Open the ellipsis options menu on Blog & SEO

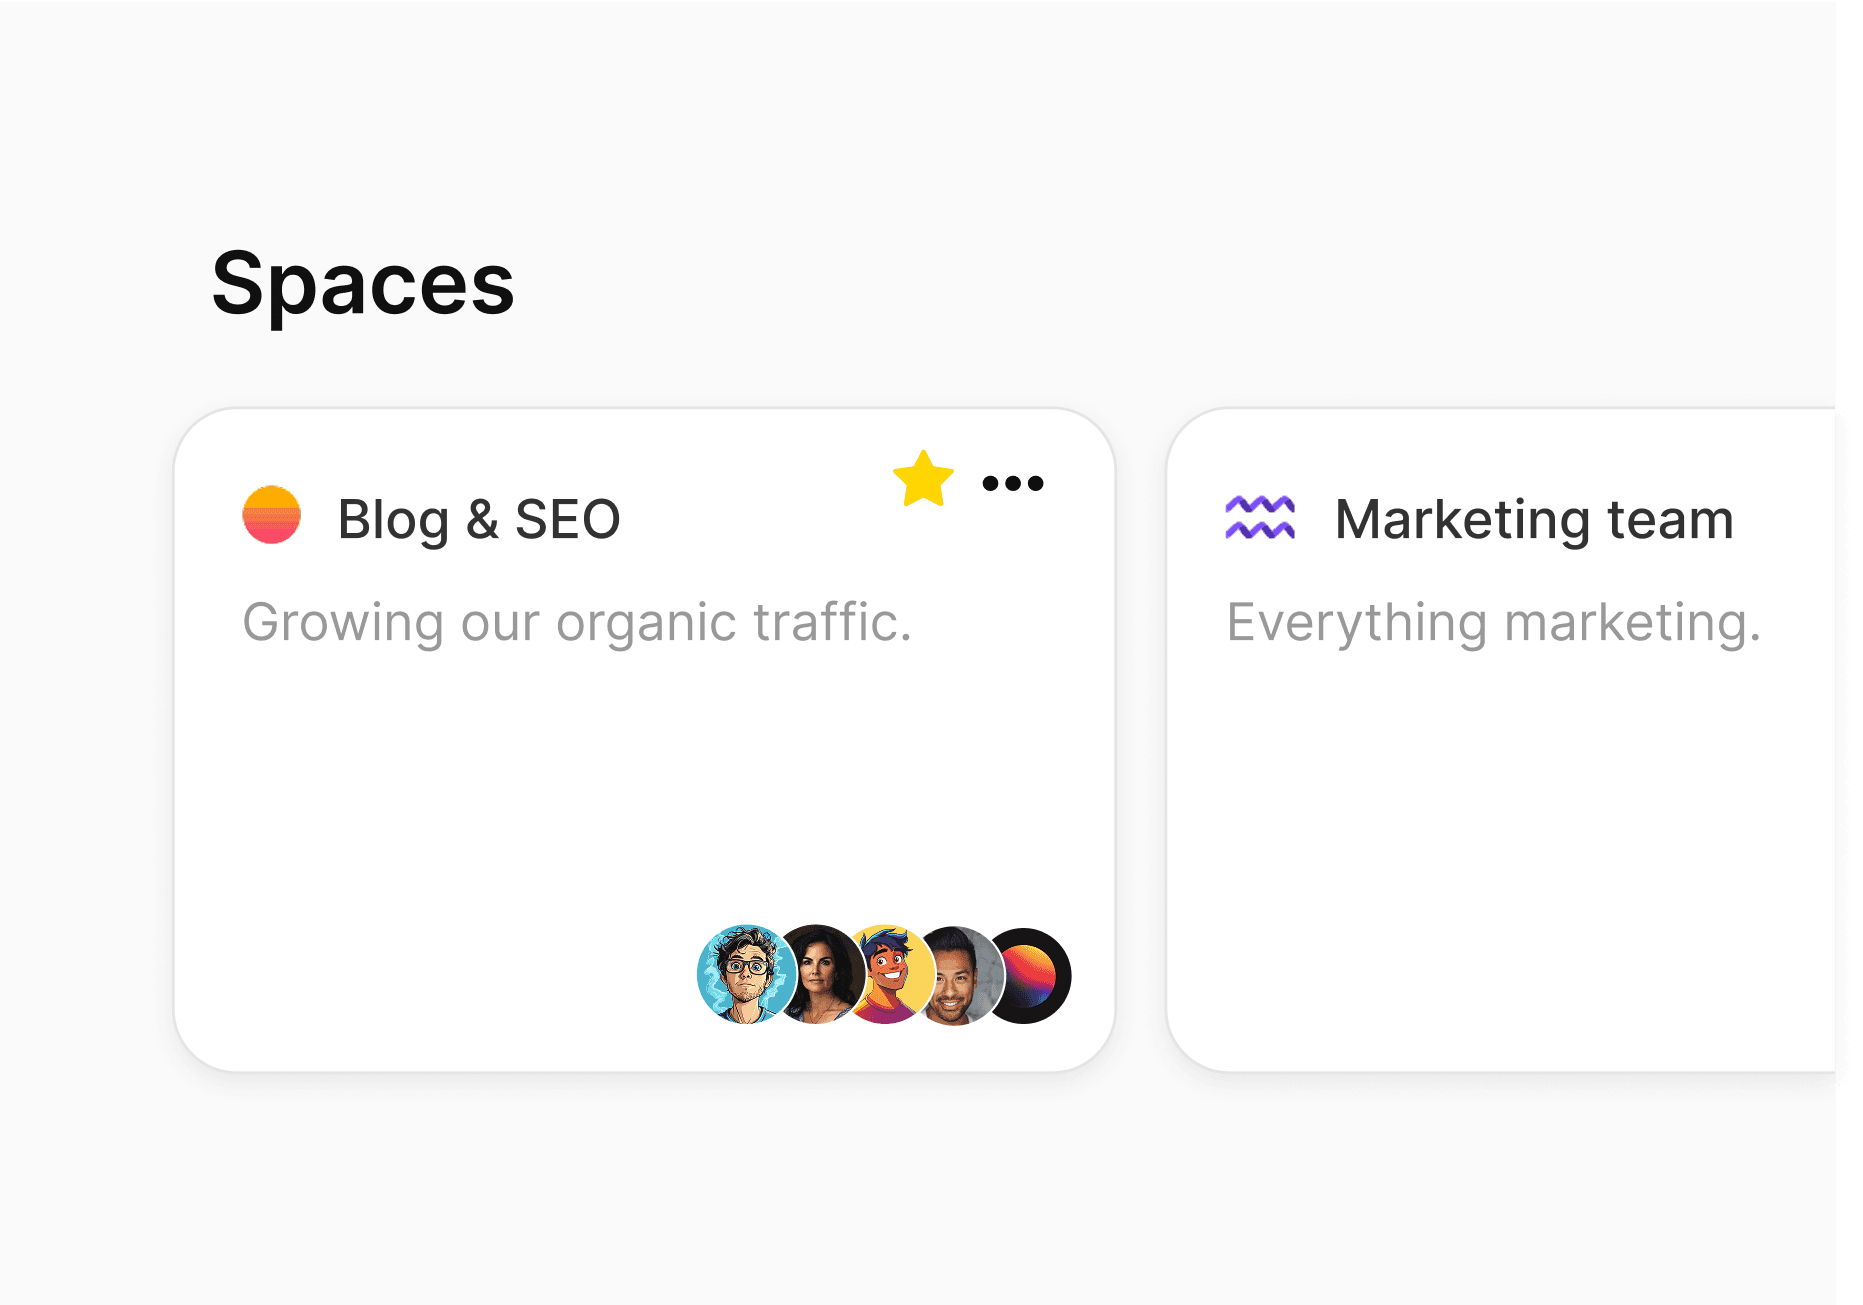coord(1013,483)
